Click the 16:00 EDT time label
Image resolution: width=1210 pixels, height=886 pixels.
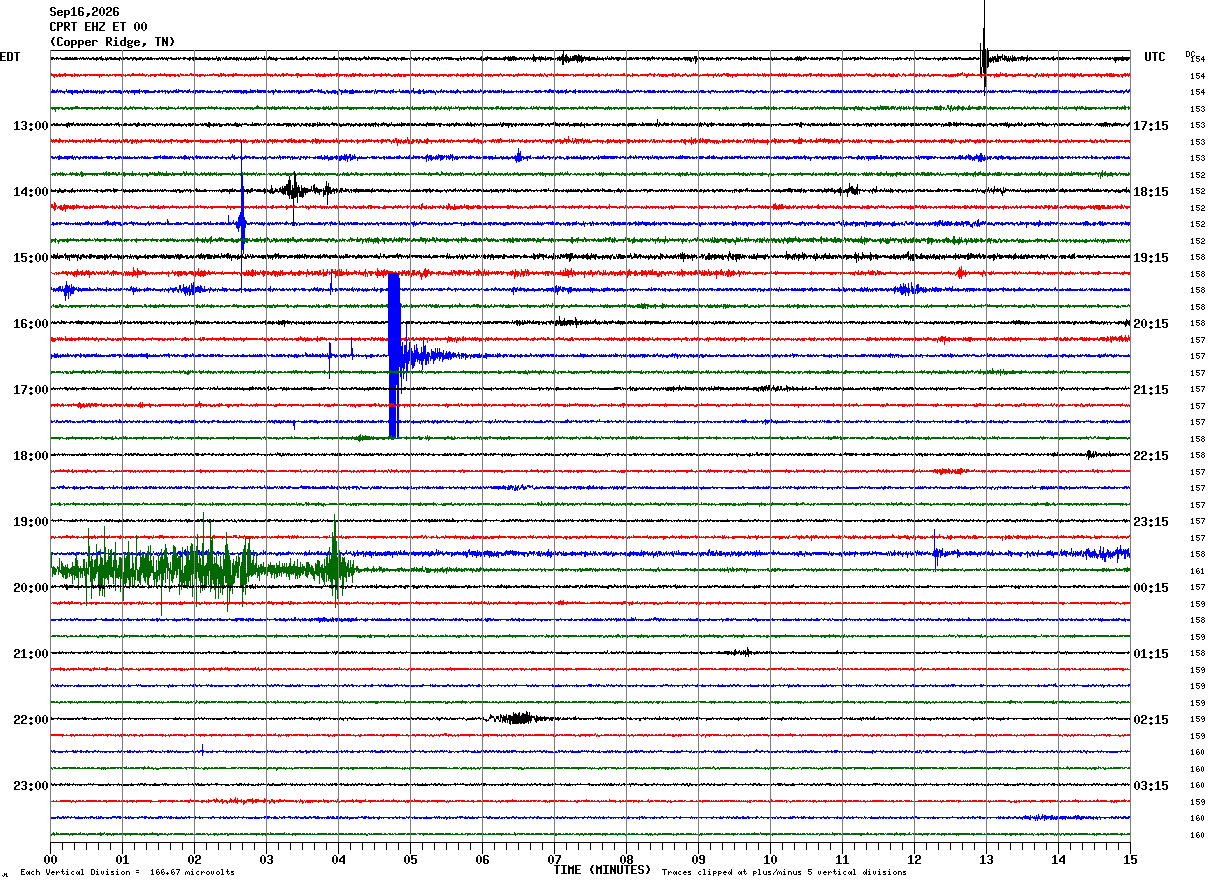pyautogui.click(x=30, y=324)
